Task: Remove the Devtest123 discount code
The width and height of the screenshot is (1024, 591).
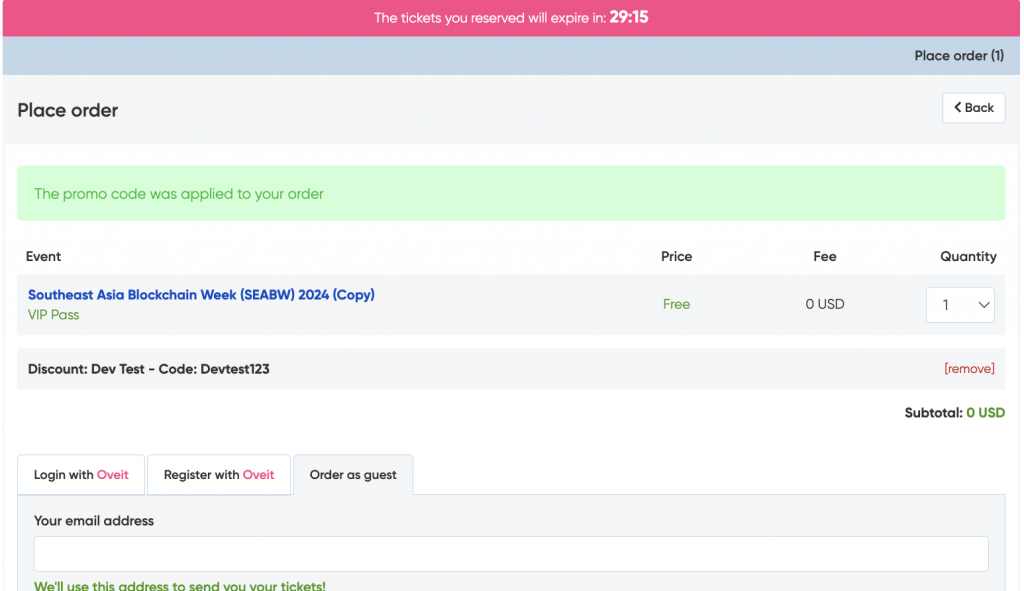Action: (x=967, y=368)
